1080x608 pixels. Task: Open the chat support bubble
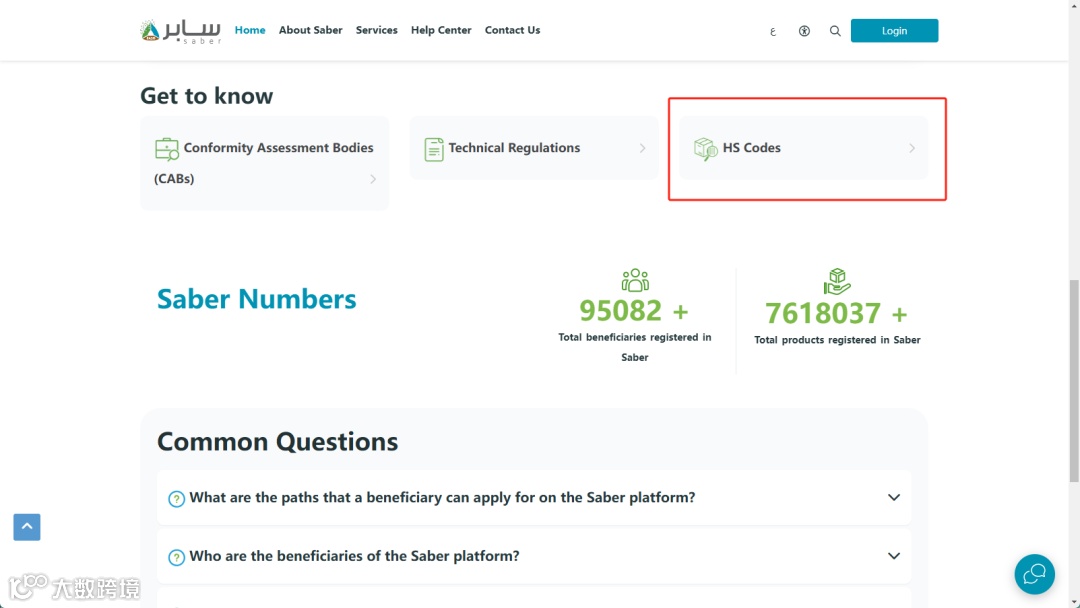(1034, 574)
